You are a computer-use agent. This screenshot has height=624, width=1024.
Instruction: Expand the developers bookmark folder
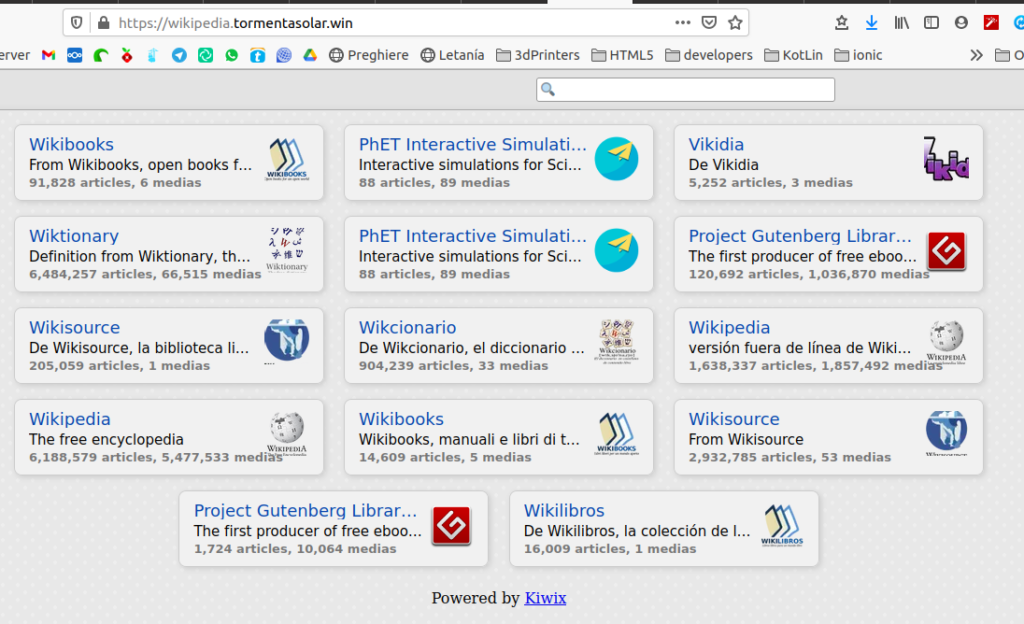[x=709, y=55]
